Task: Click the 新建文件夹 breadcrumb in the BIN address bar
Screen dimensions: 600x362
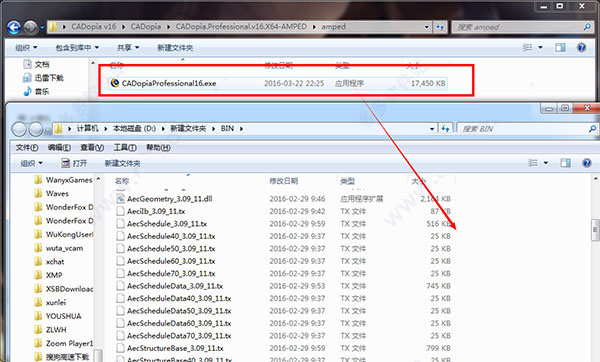Action: pos(188,129)
